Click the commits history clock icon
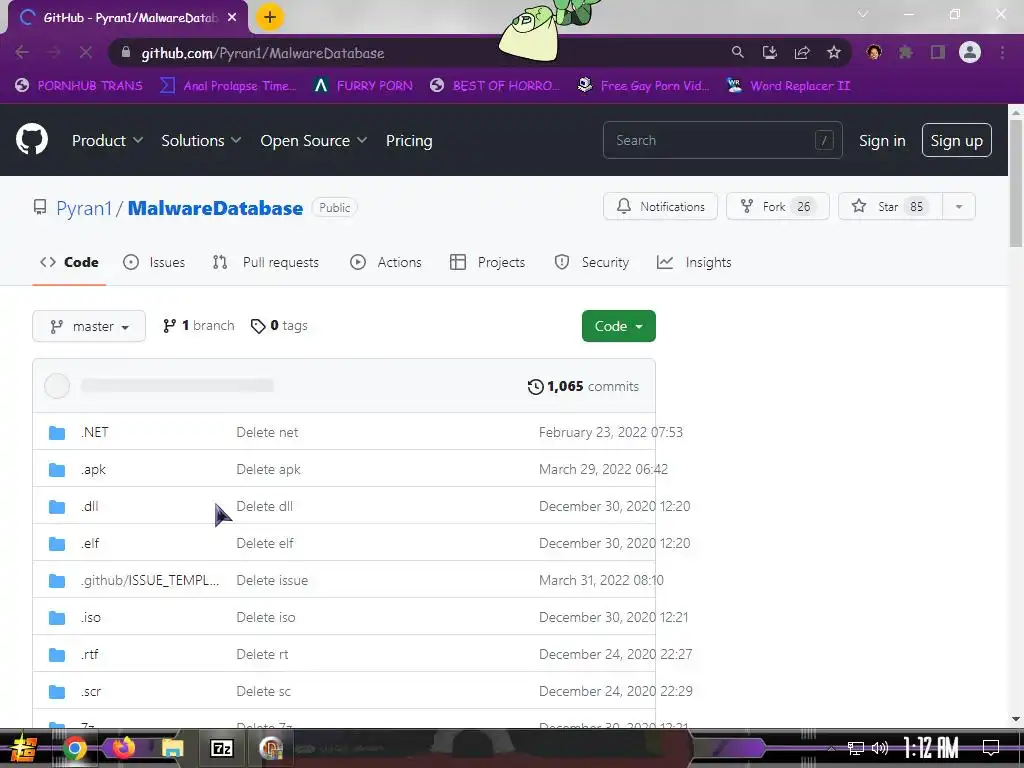Image resolution: width=1024 pixels, height=768 pixels. 536,387
